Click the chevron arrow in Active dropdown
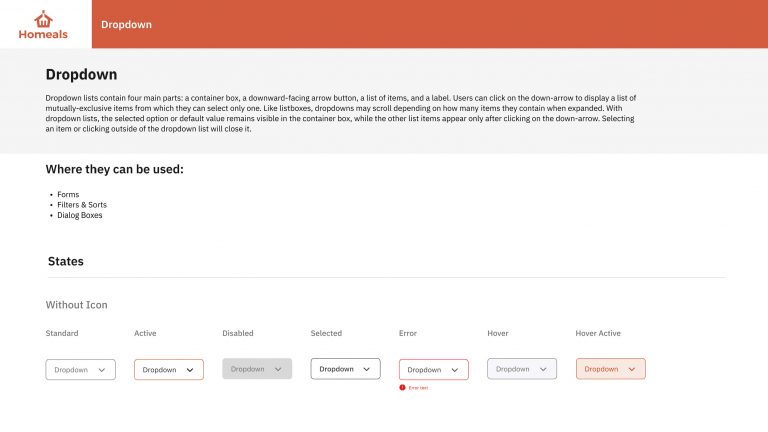 (190, 370)
